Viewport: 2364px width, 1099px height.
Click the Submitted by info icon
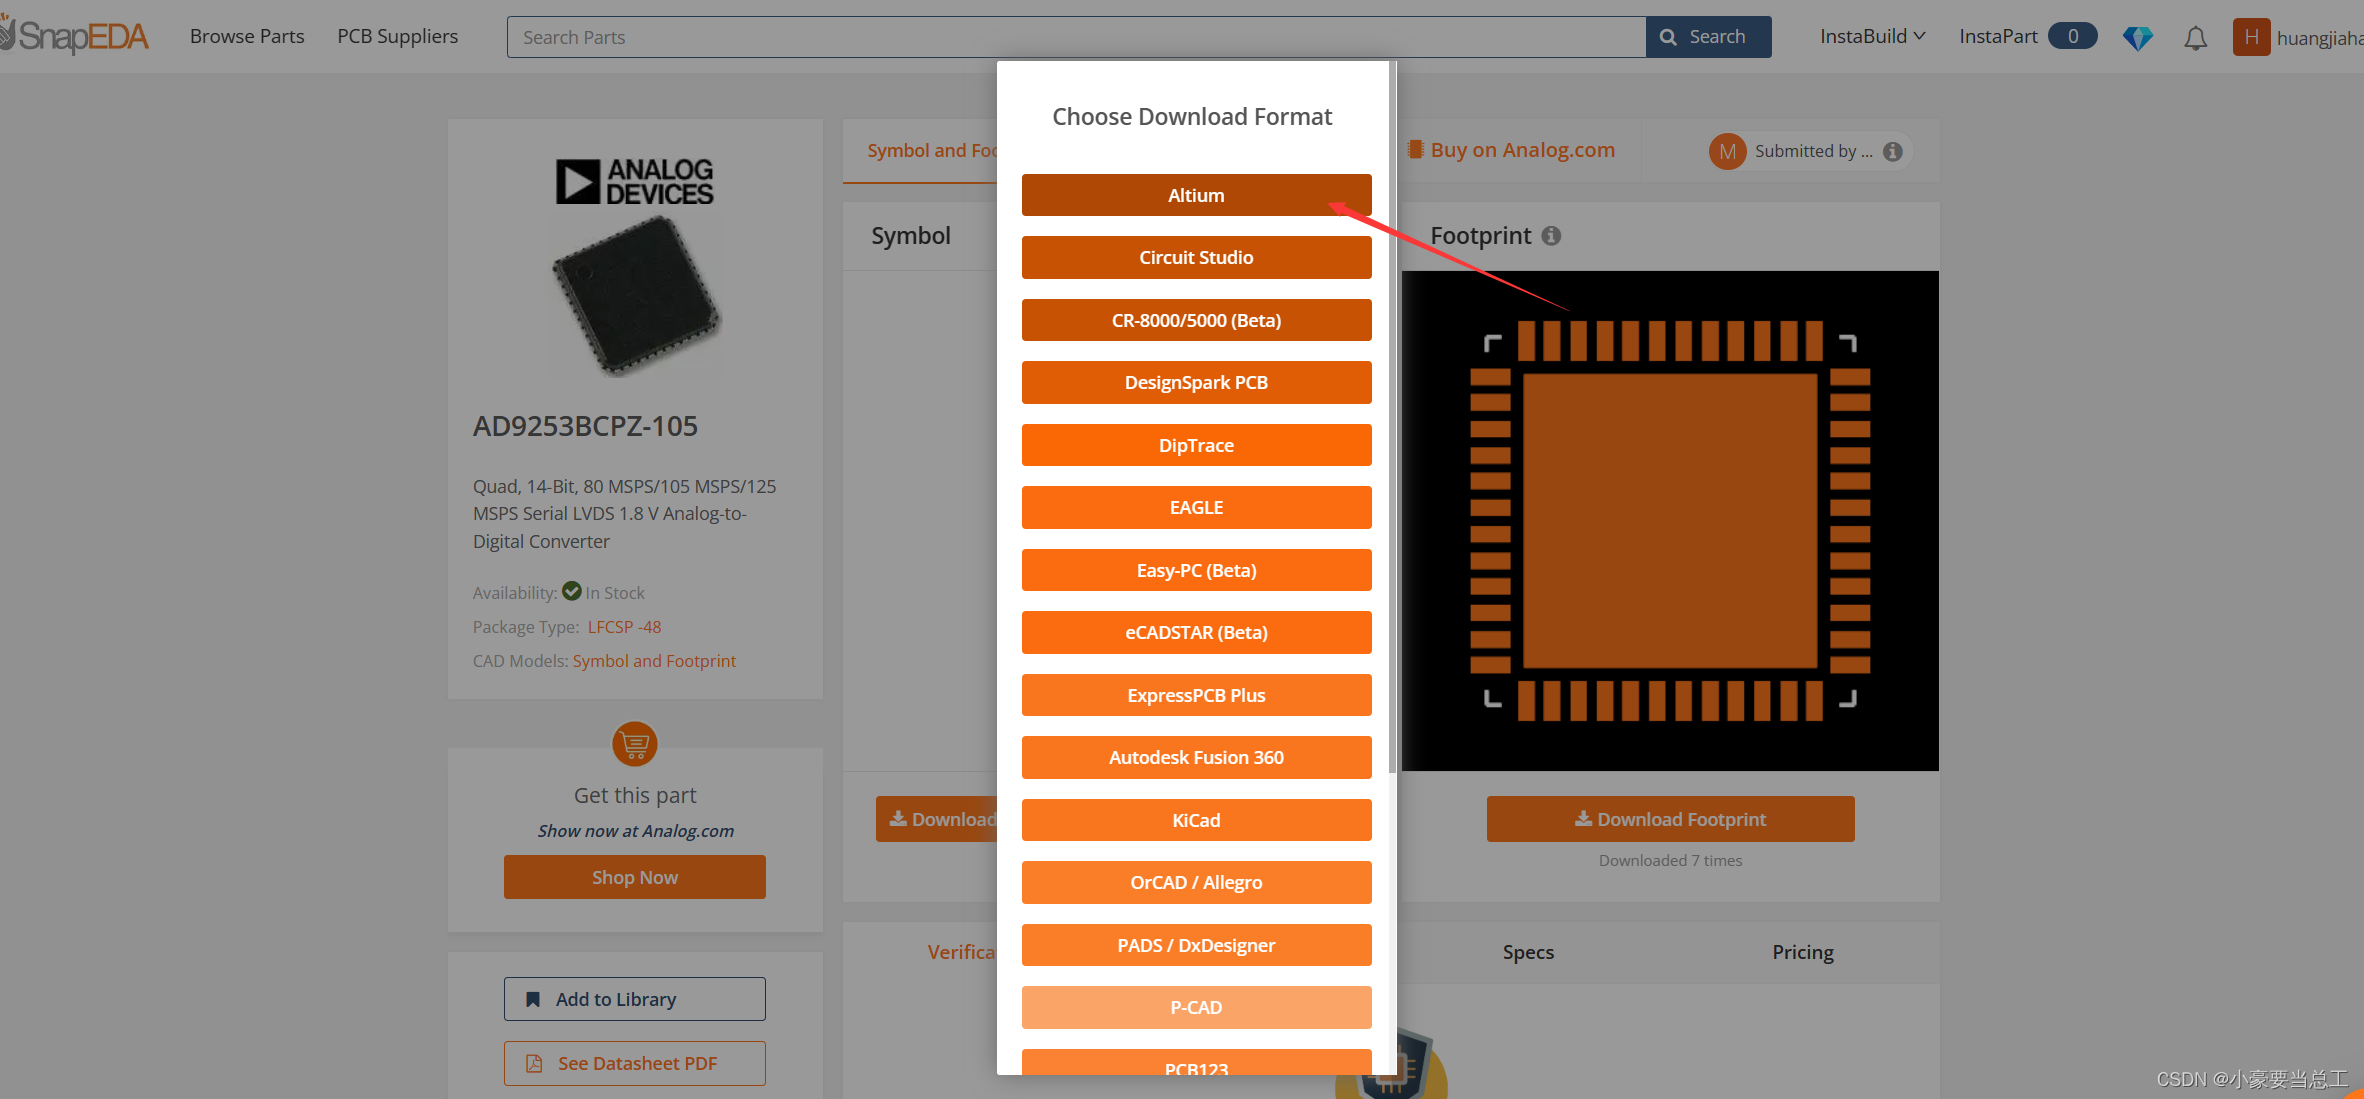coord(1893,151)
